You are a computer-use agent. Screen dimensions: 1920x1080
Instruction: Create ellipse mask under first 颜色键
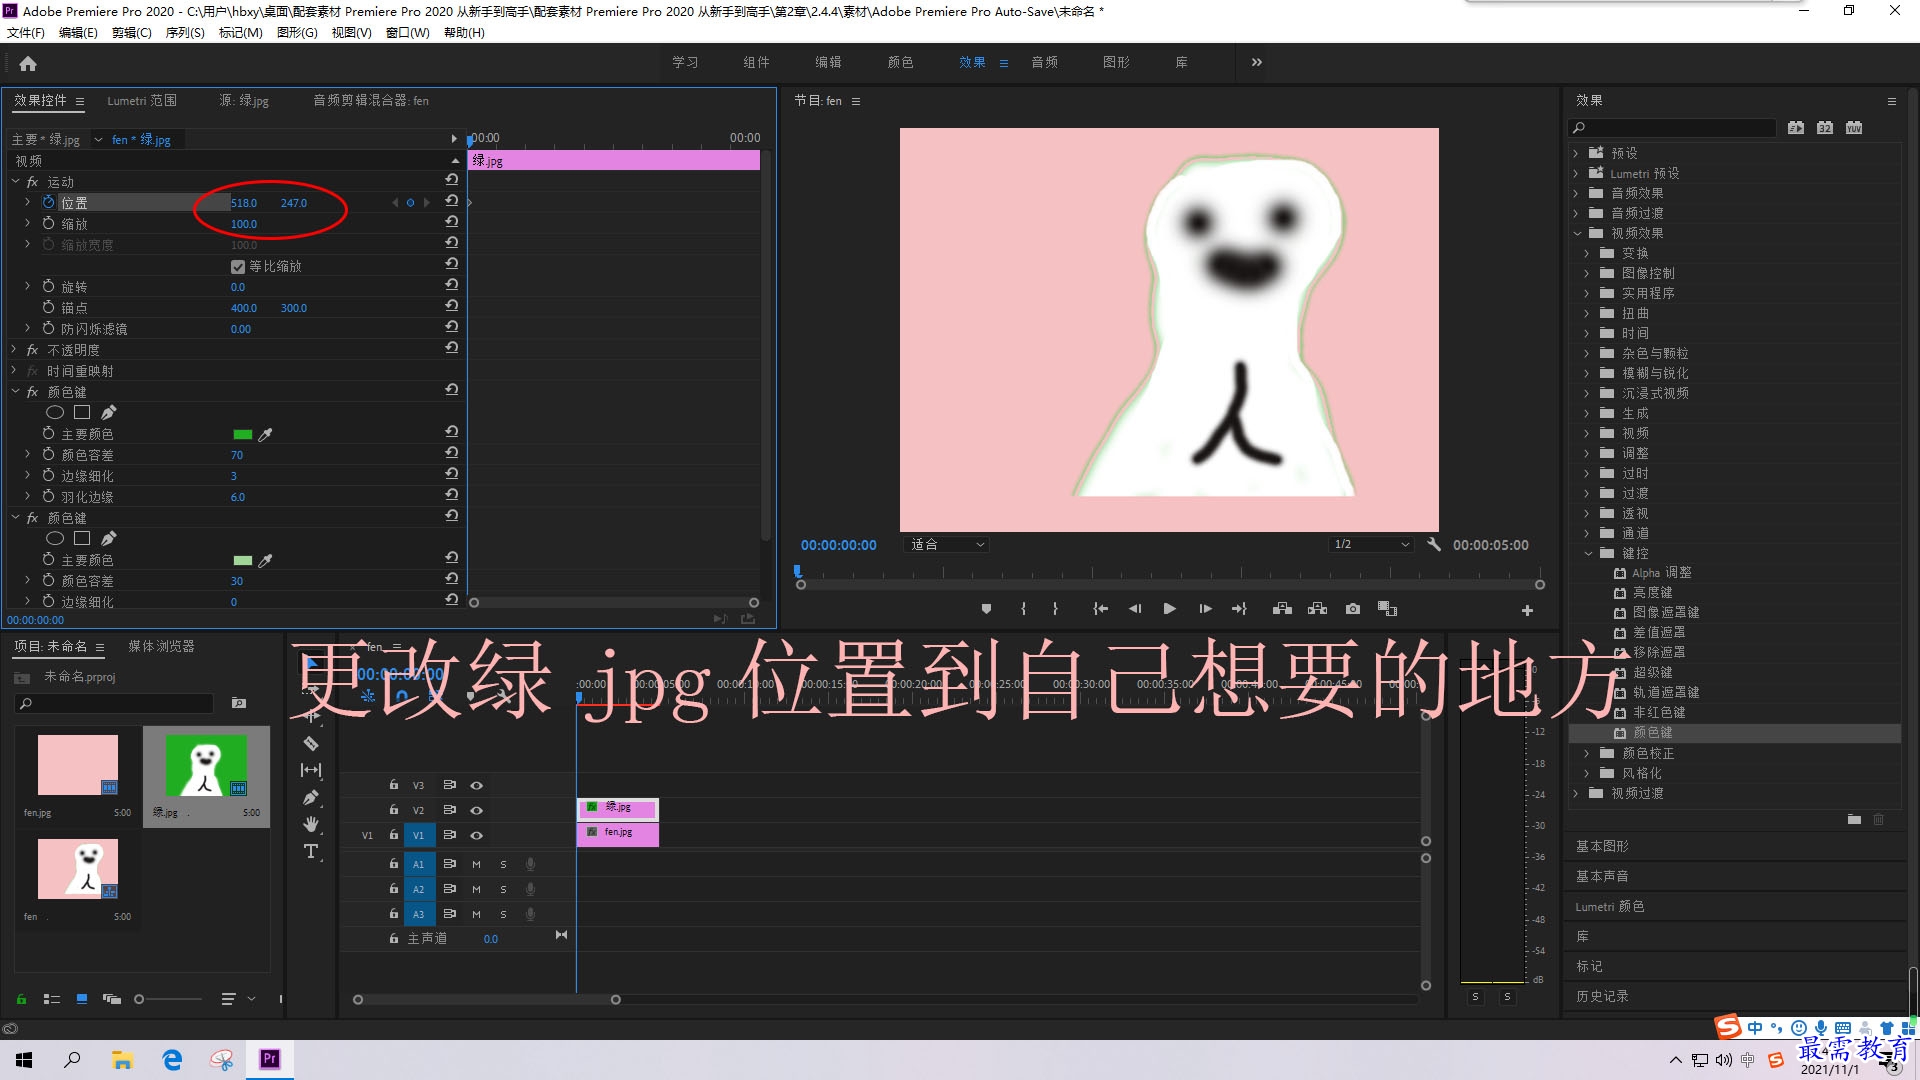55,412
